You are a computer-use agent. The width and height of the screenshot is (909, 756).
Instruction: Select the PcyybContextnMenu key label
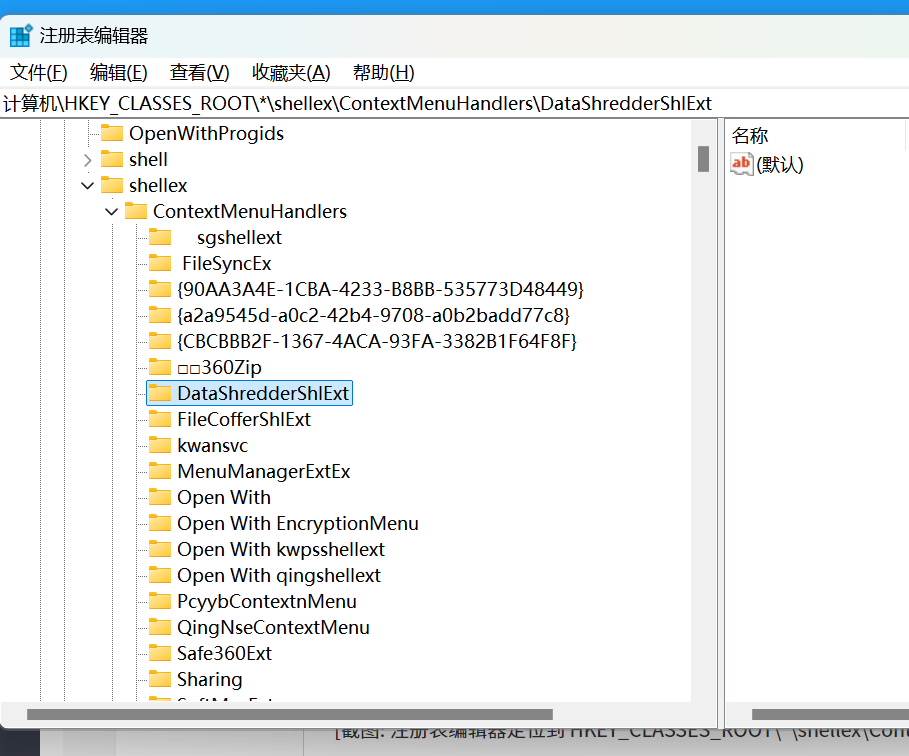pyautogui.click(x=267, y=602)
